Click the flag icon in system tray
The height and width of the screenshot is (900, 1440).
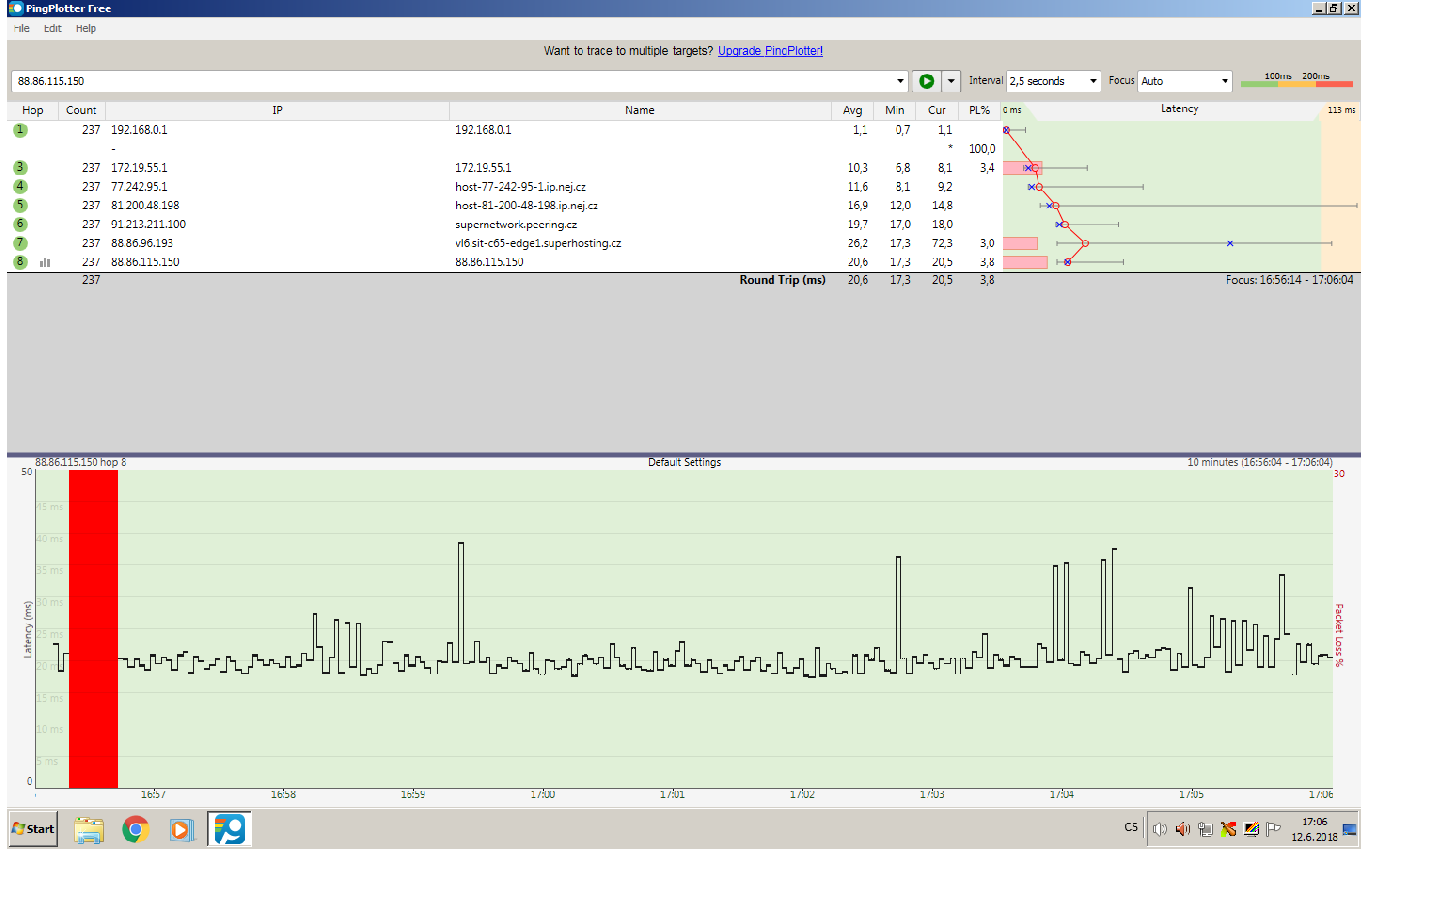(1273, 829)
